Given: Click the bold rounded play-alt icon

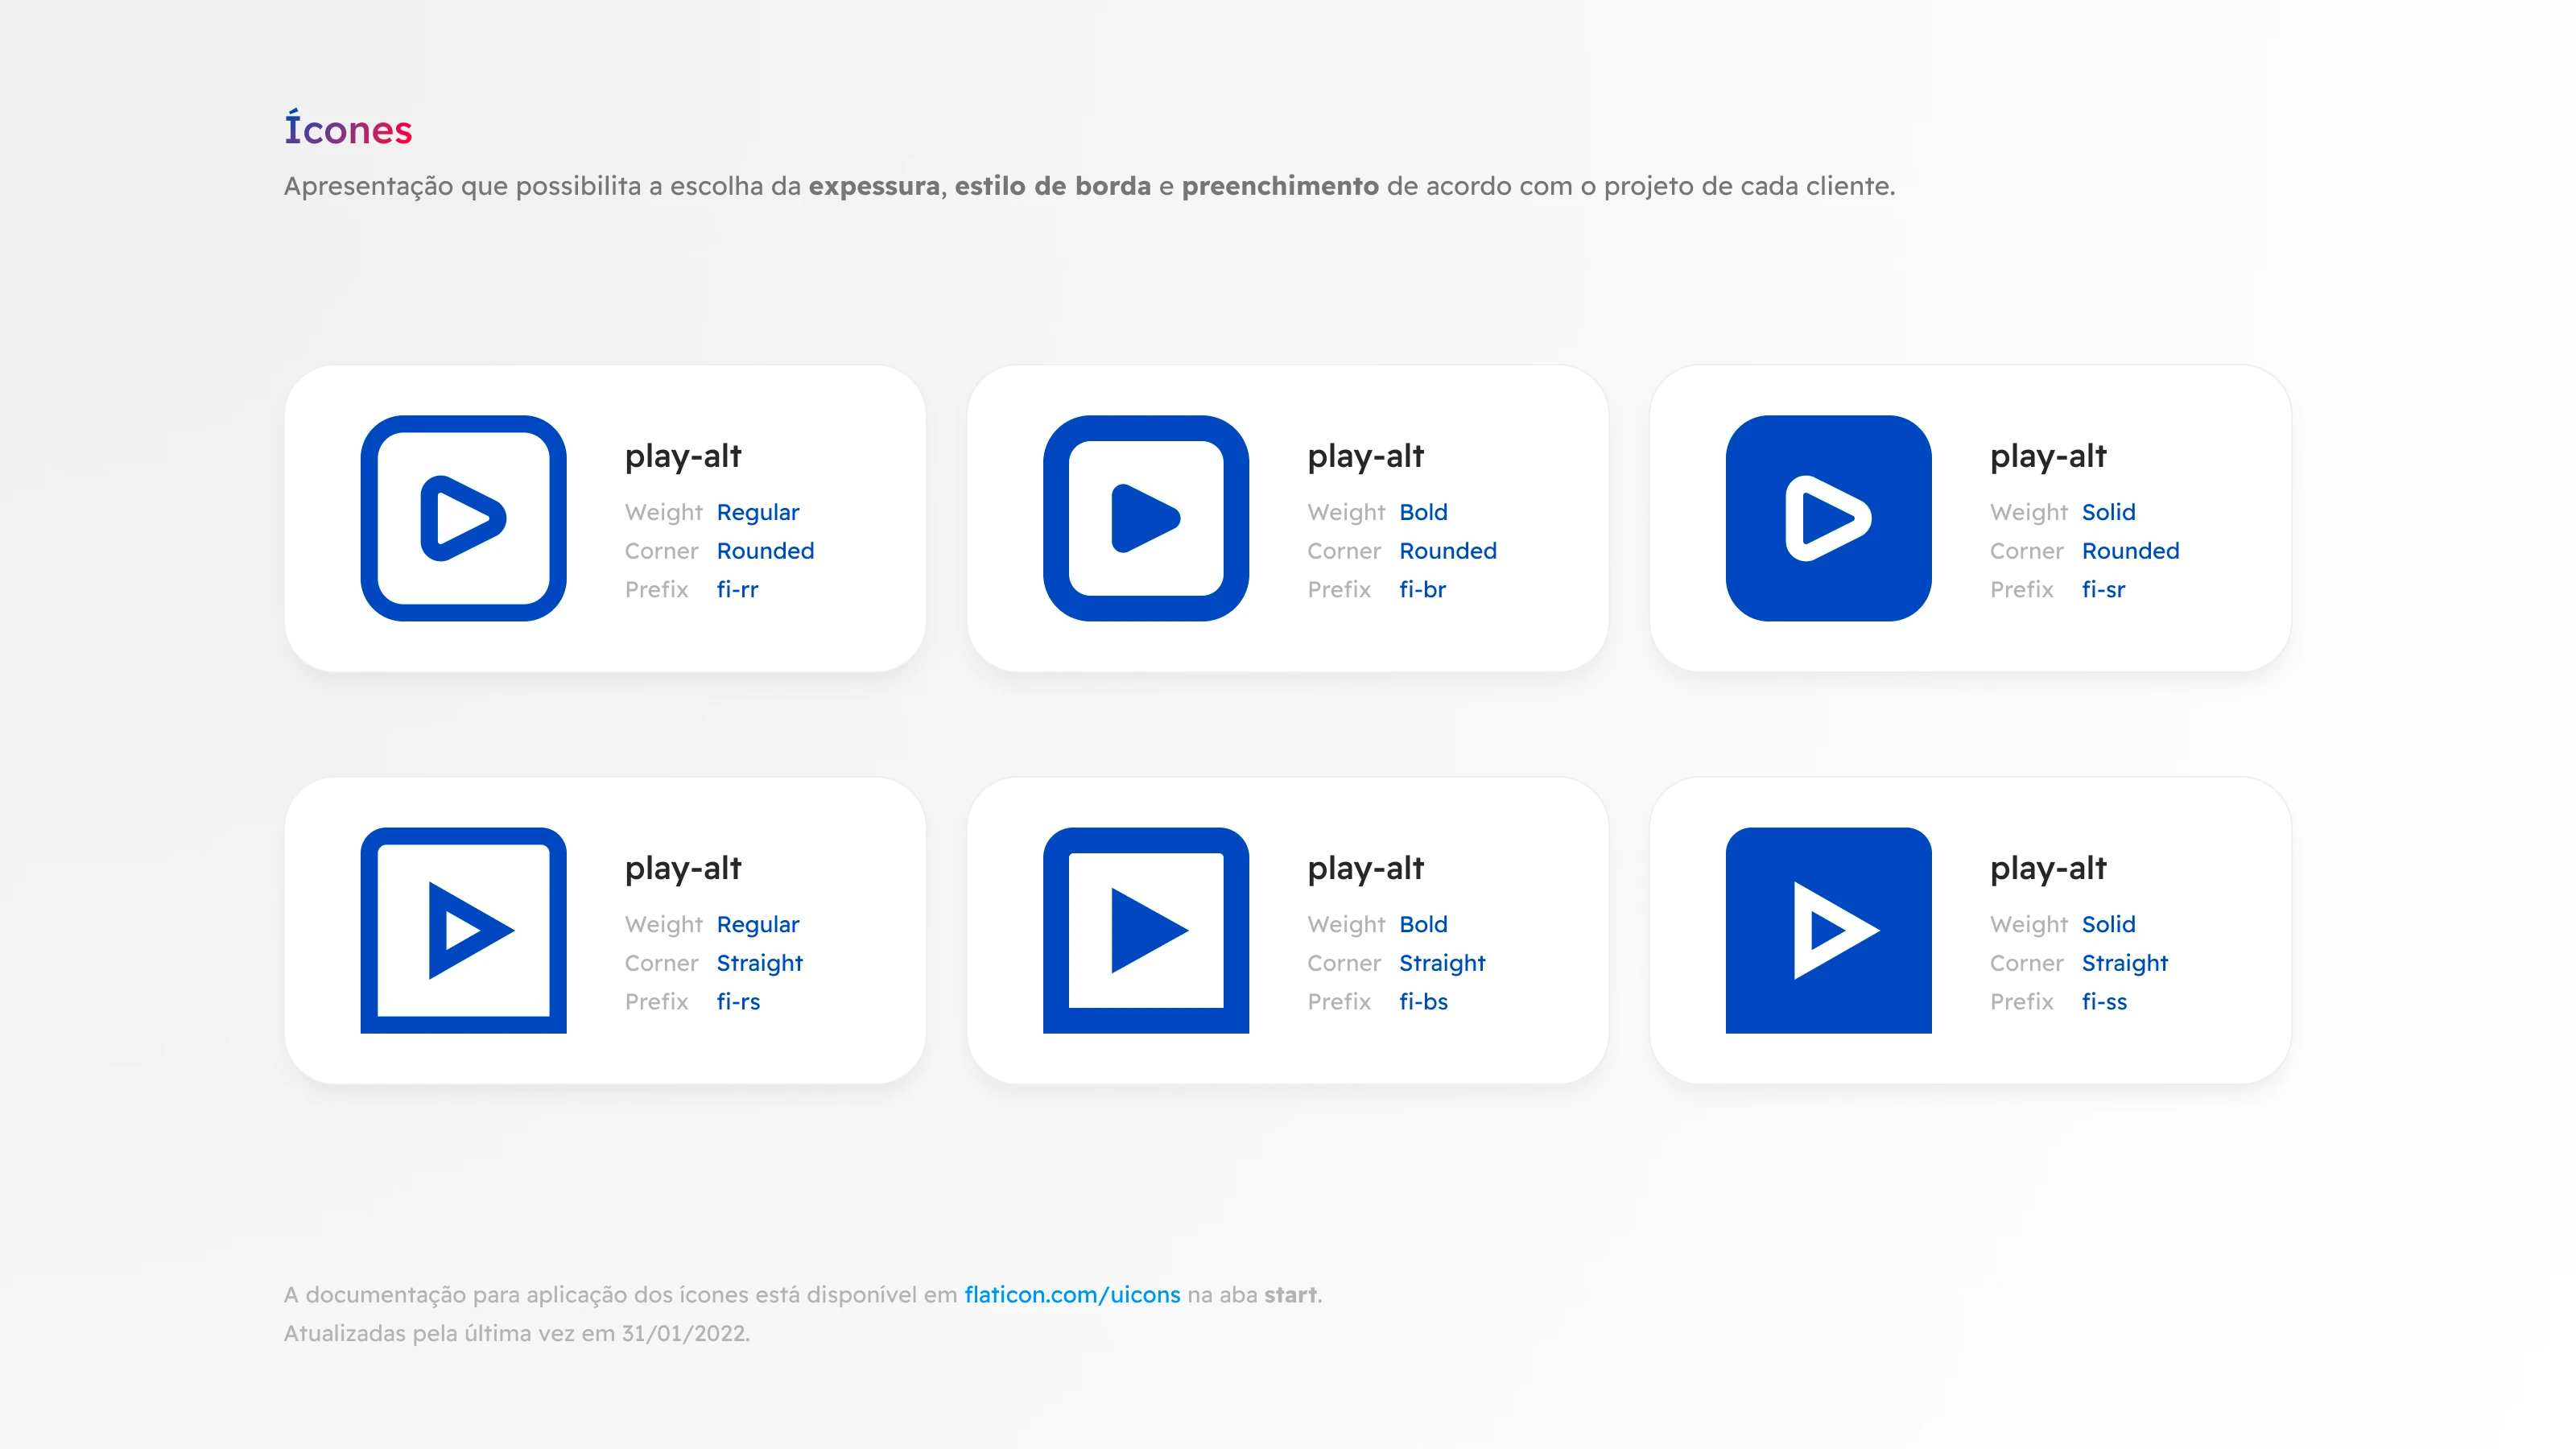Looking at the screenshot, I should (1145, 518).
